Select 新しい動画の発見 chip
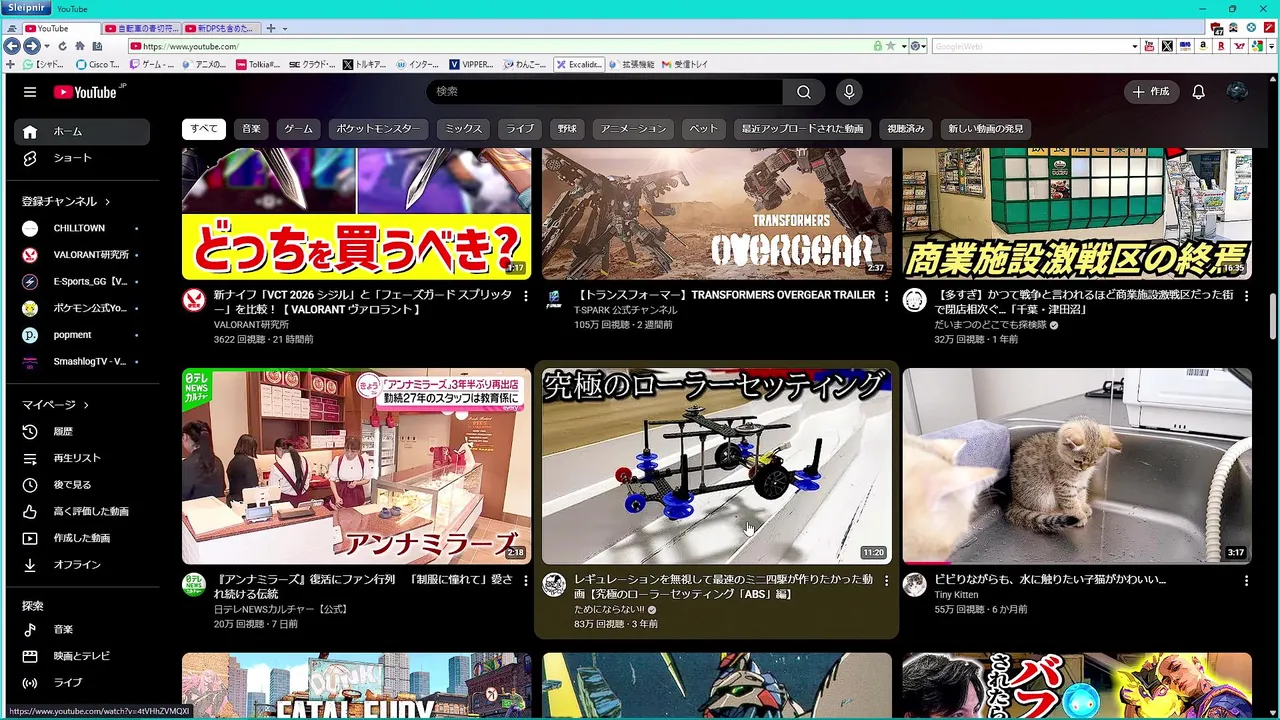Image resolution: width=1280 pixels, height=720 pixels. (986, 129)
